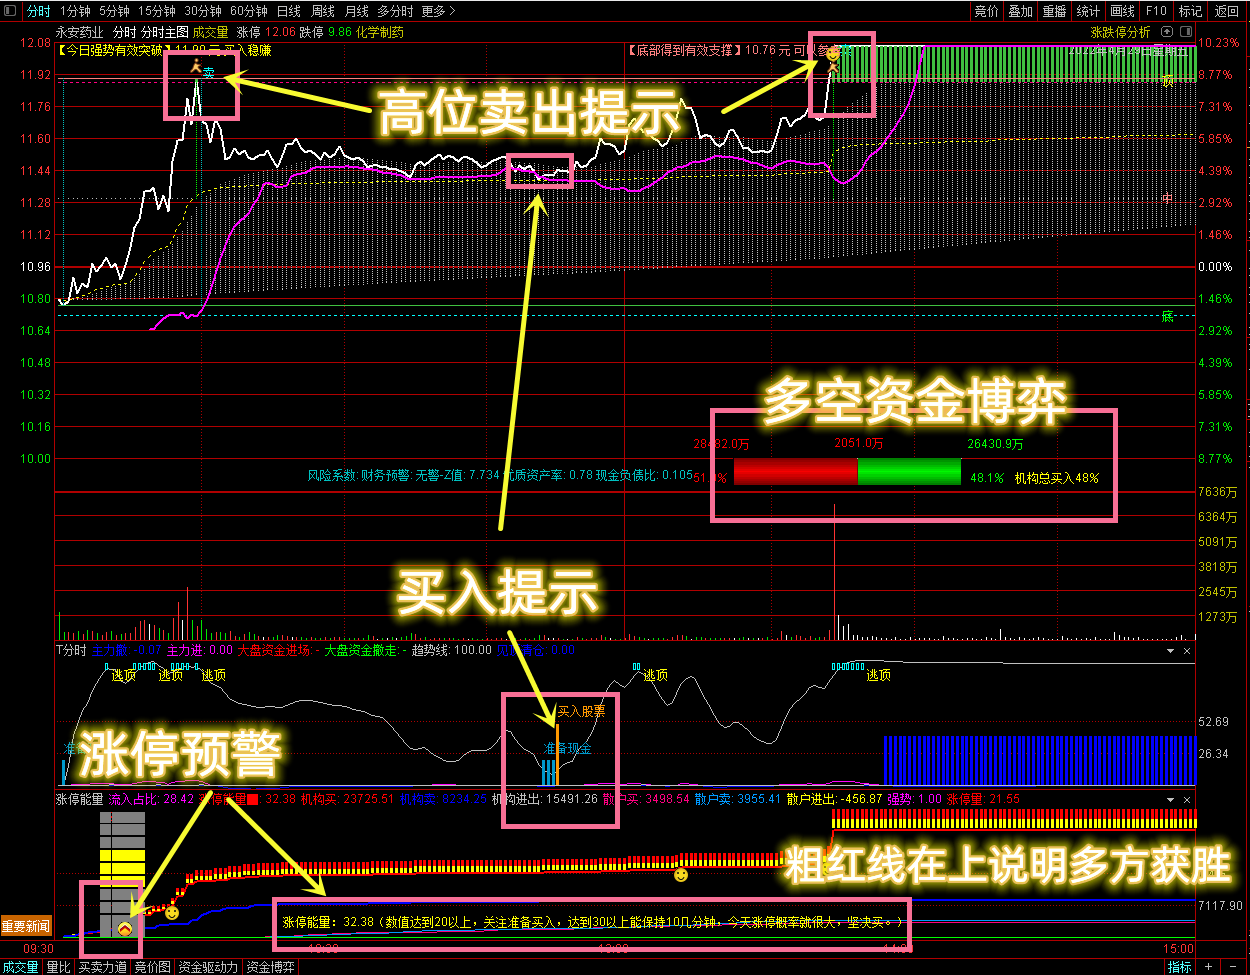Click the 统计 statistics icon
The height and width of the screenshot is (975, 1250).
pos(1088,10)
